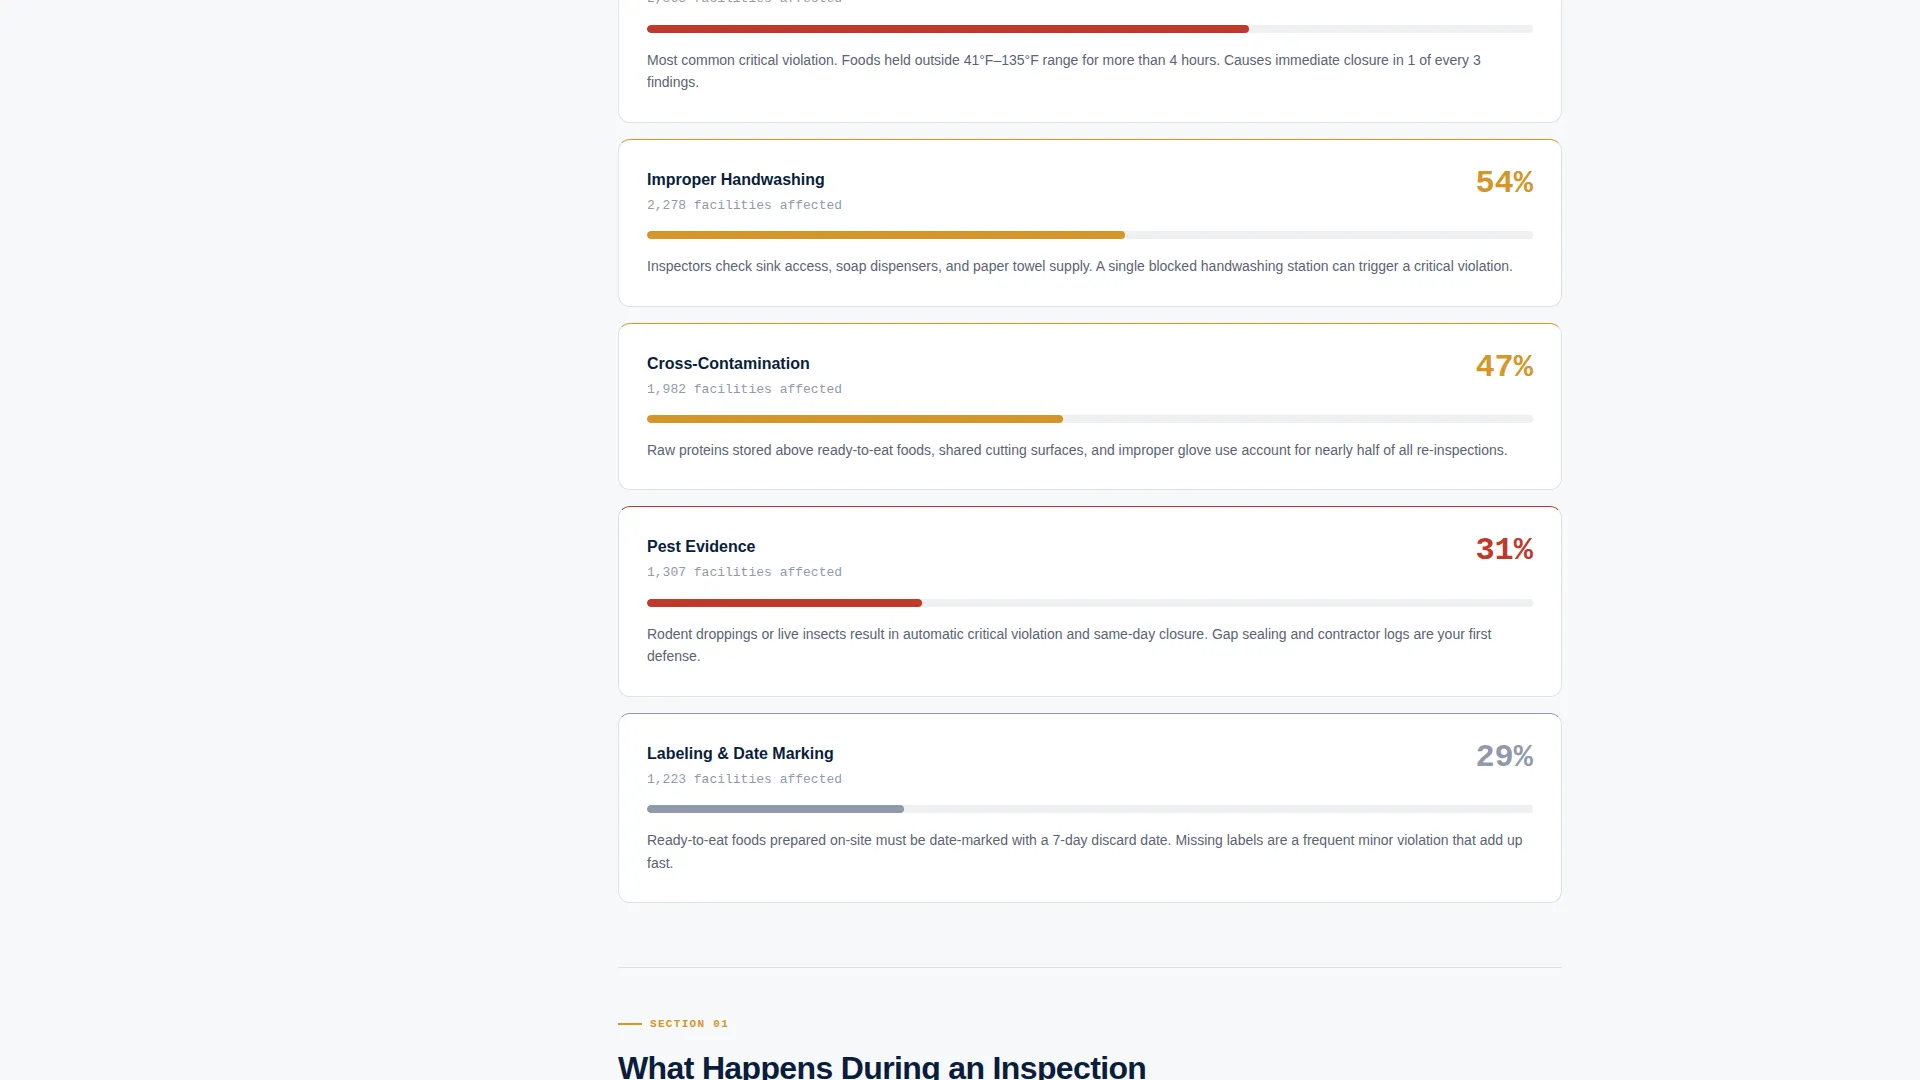Select the 31% violation rate figure
This screenshot has width=1920, height=1080.
(x=1504, y=549)
